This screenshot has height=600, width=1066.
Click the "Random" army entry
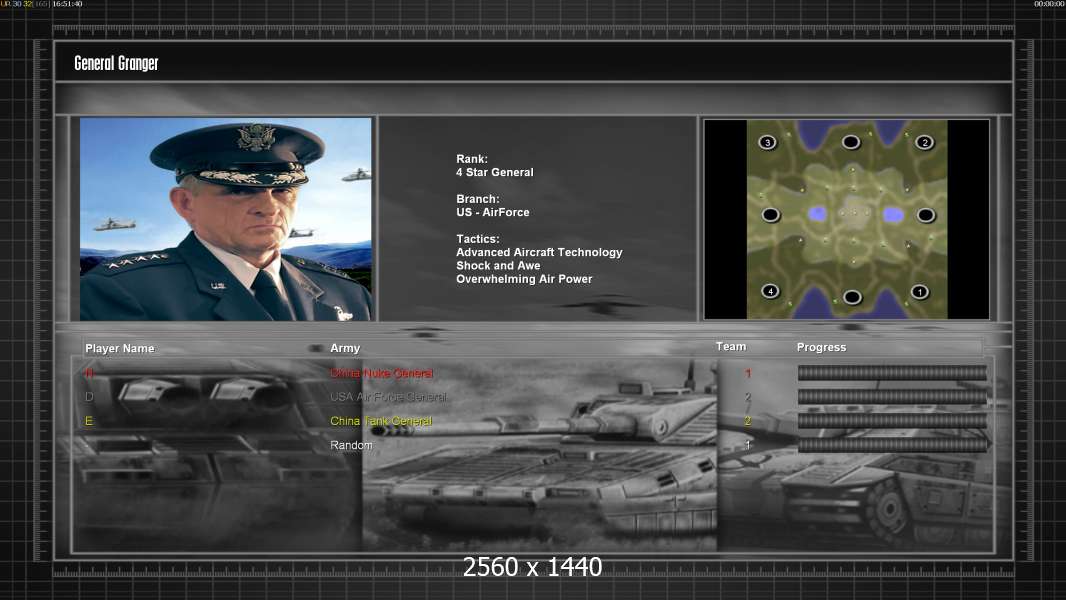(351, 445)
